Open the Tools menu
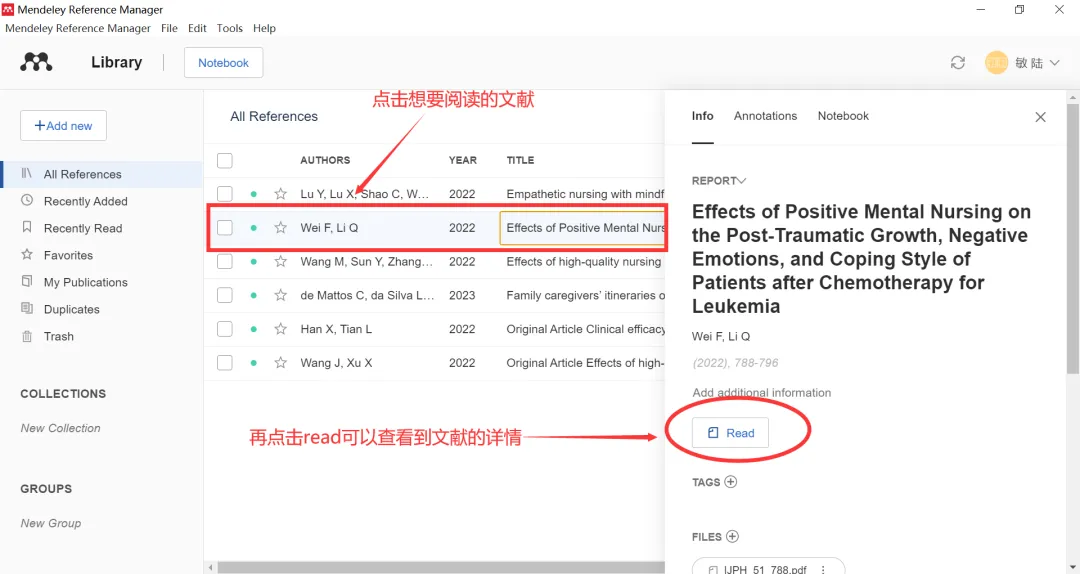 (x=229, y=28)
